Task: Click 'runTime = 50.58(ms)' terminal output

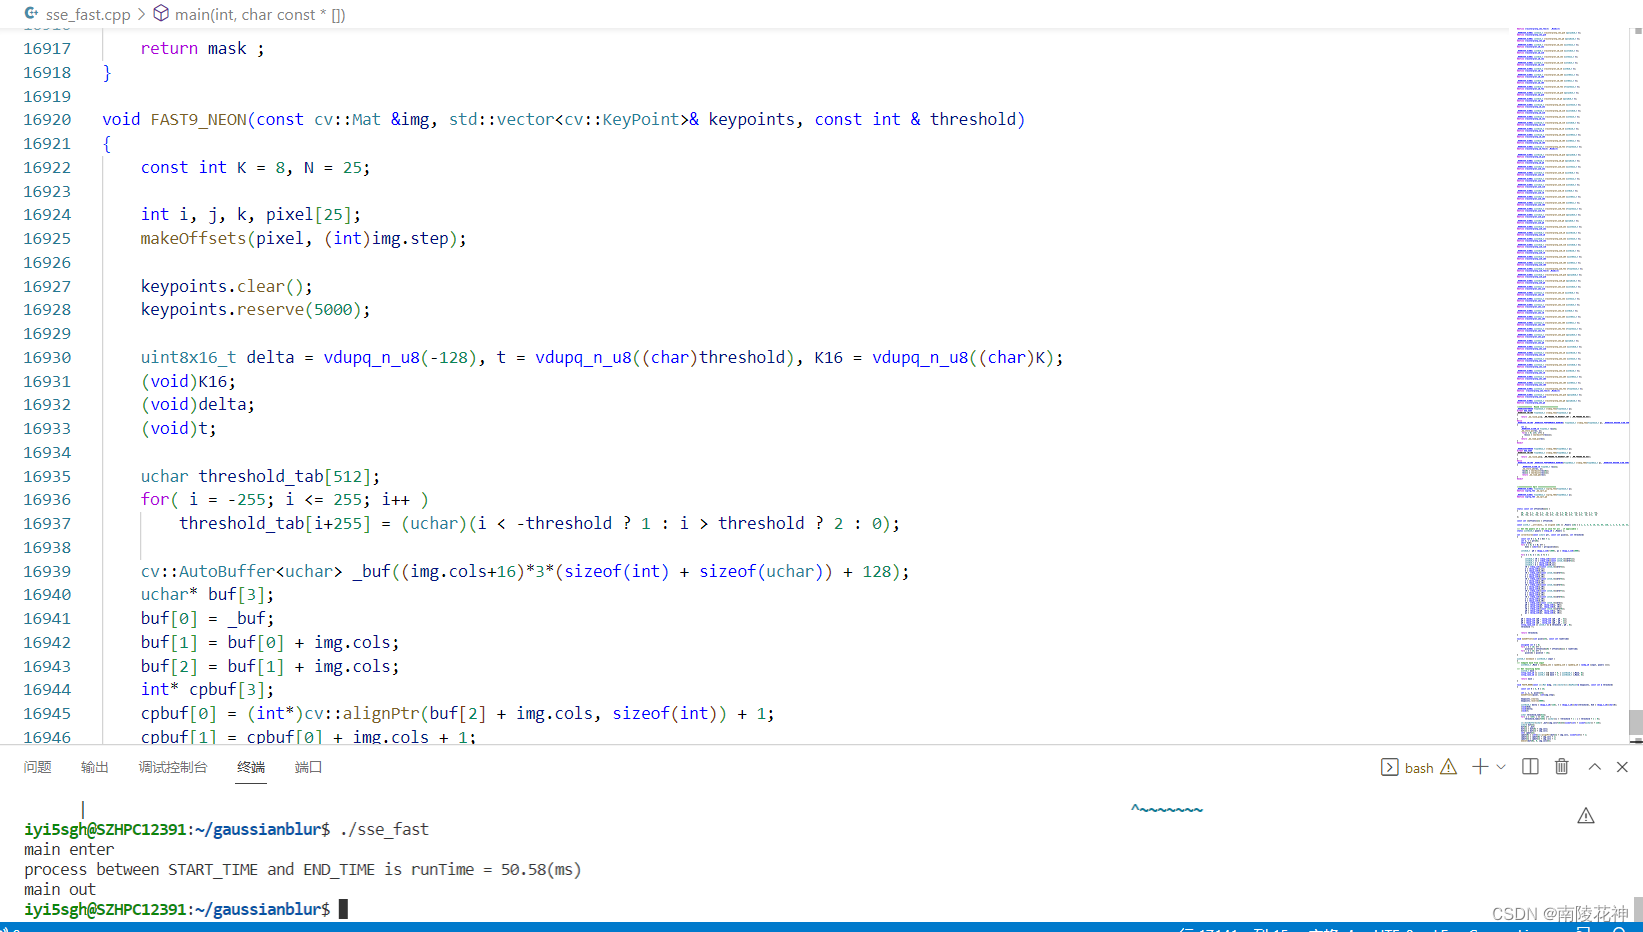Action: 496,869
